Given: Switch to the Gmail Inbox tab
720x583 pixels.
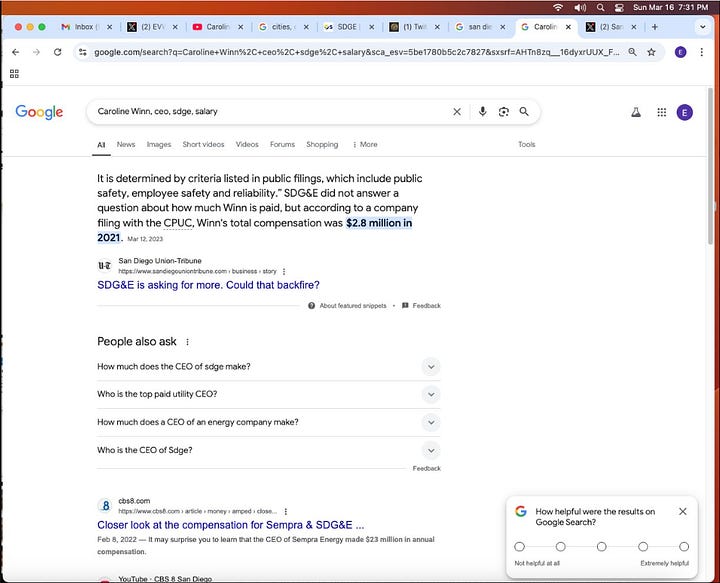Looking at the screenshot, I should coord(81,27).
